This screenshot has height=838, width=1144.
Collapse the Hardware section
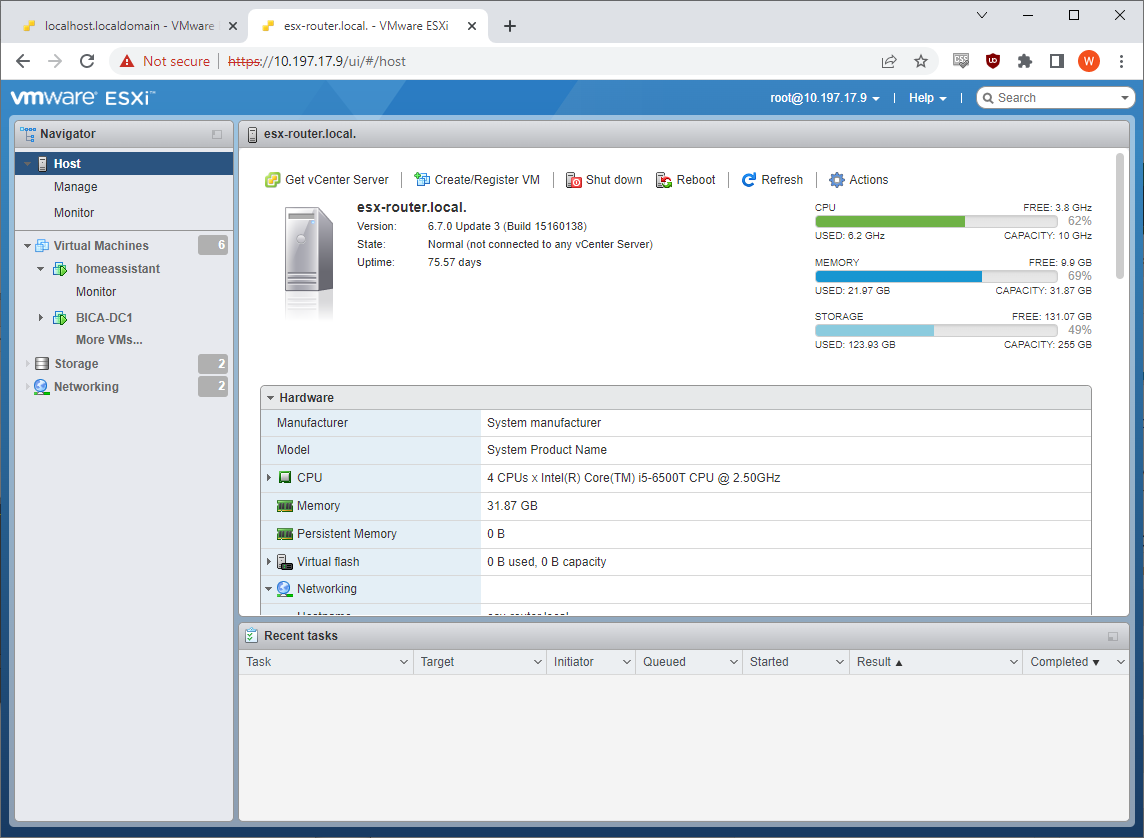tap(270, 398)
